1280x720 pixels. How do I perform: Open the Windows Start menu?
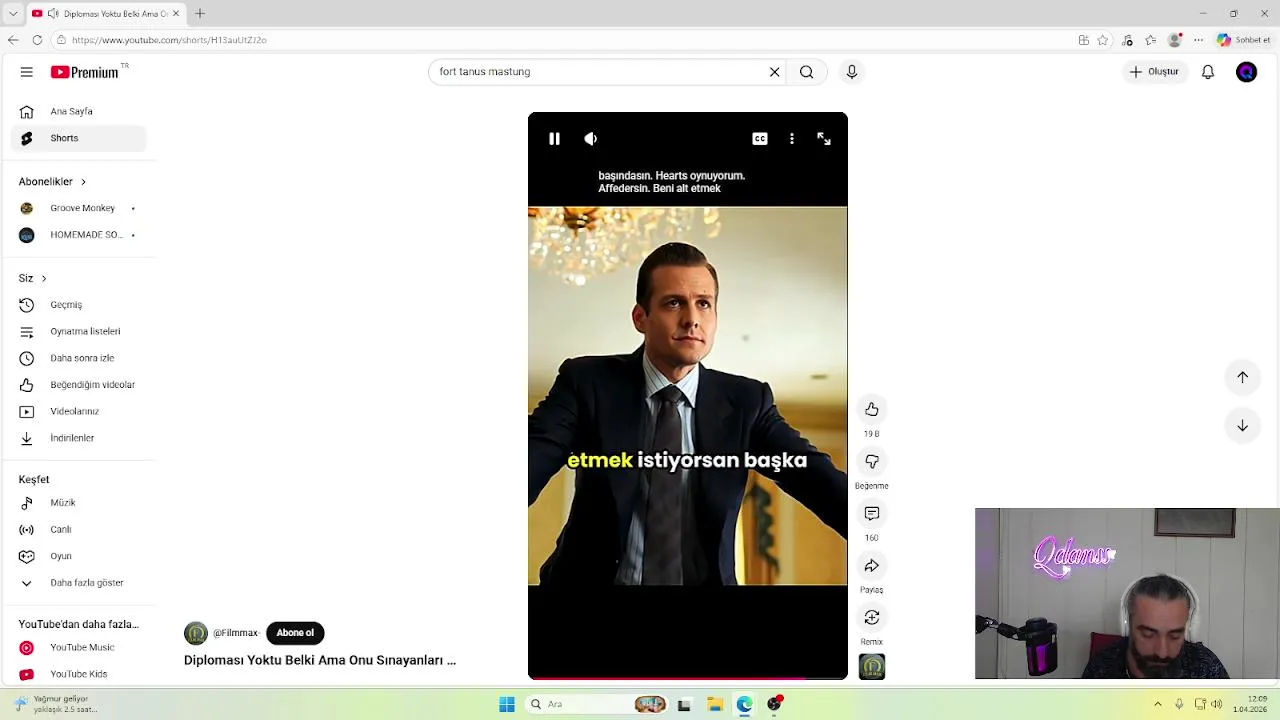pyautogui.click(x=507, y=705)
